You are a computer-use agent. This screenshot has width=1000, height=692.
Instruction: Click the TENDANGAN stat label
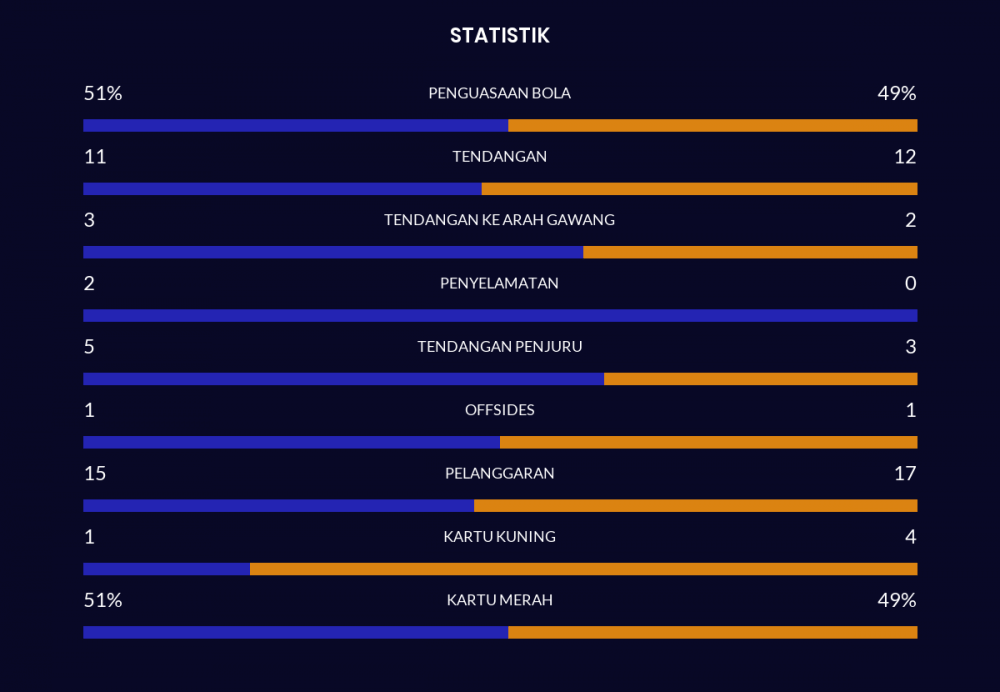[499, 156]
